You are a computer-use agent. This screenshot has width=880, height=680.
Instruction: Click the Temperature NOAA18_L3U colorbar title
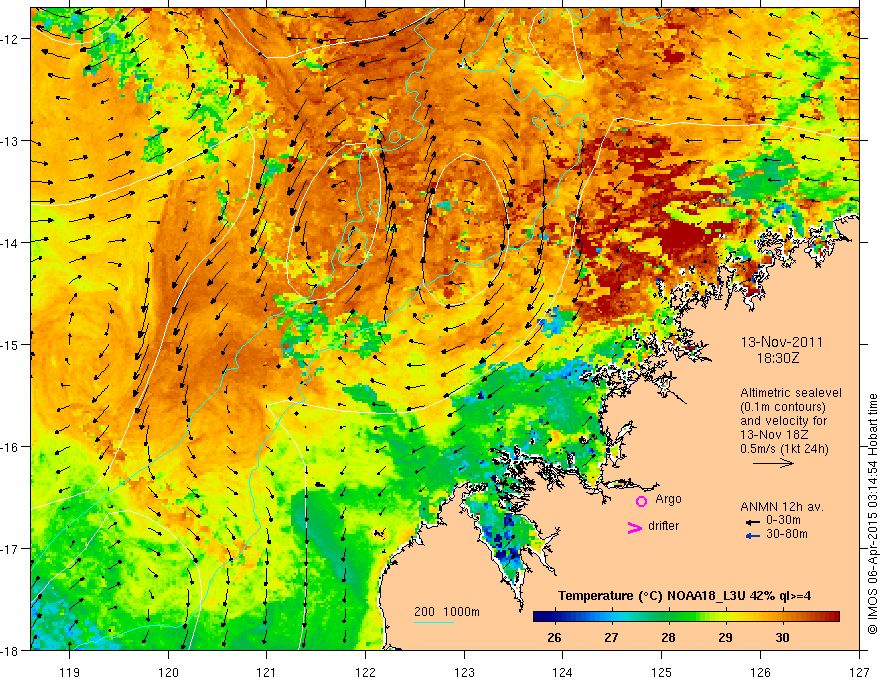click(x=684, y=596)
